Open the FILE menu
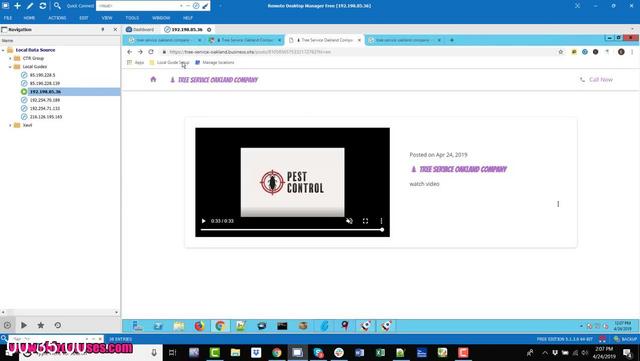Screen dimensions: 640x361 pos(8,18)
